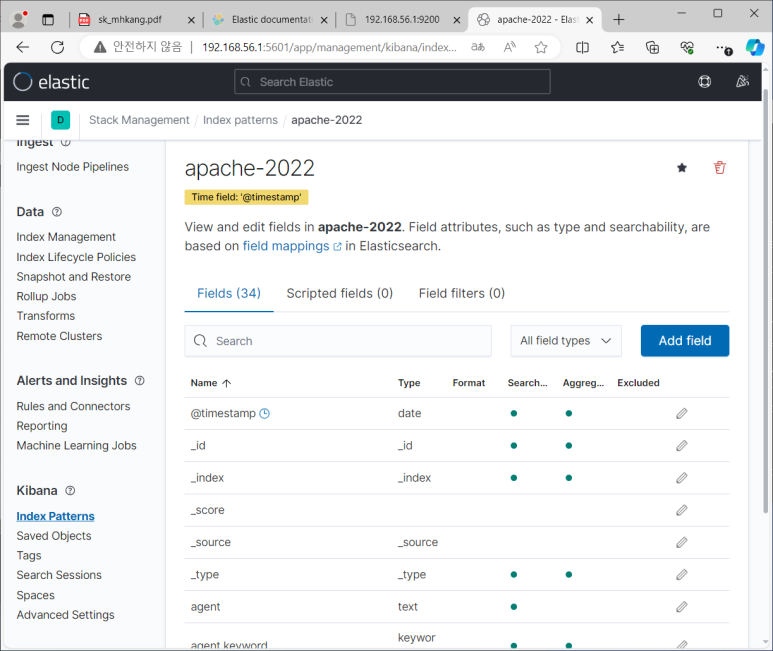The height and width of the screenshot is (651, 773).
Task: Edit the _type field with pencil icon
Action: [x=681, y=575]
